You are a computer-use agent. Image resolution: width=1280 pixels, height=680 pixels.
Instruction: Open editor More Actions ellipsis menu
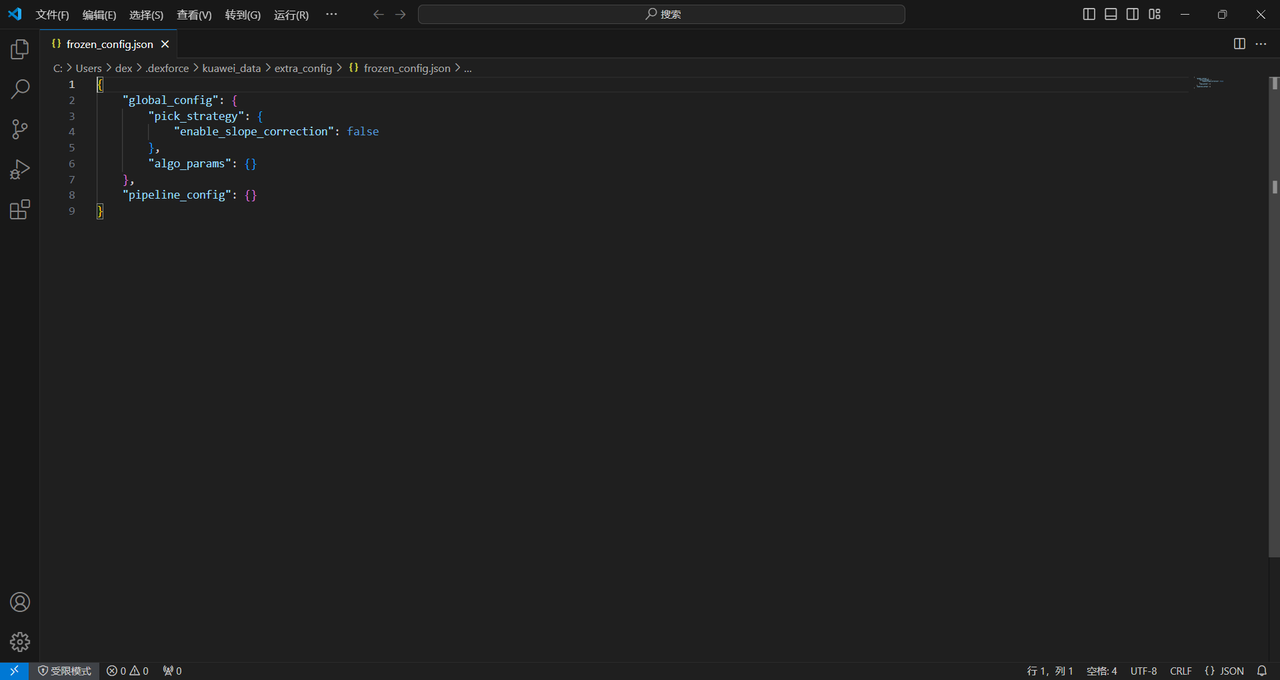(1260, 44)
